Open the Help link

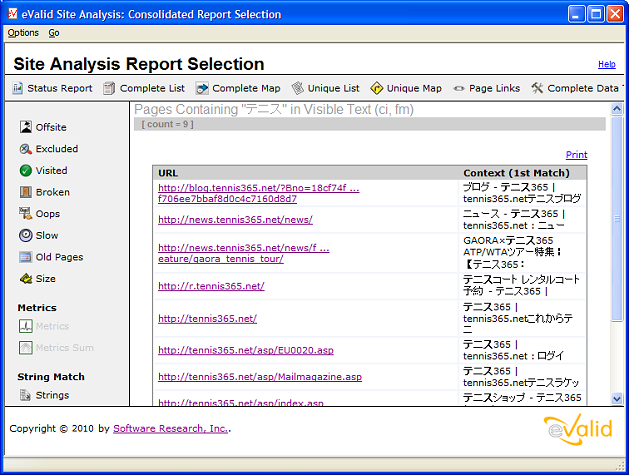click(607, 64)
